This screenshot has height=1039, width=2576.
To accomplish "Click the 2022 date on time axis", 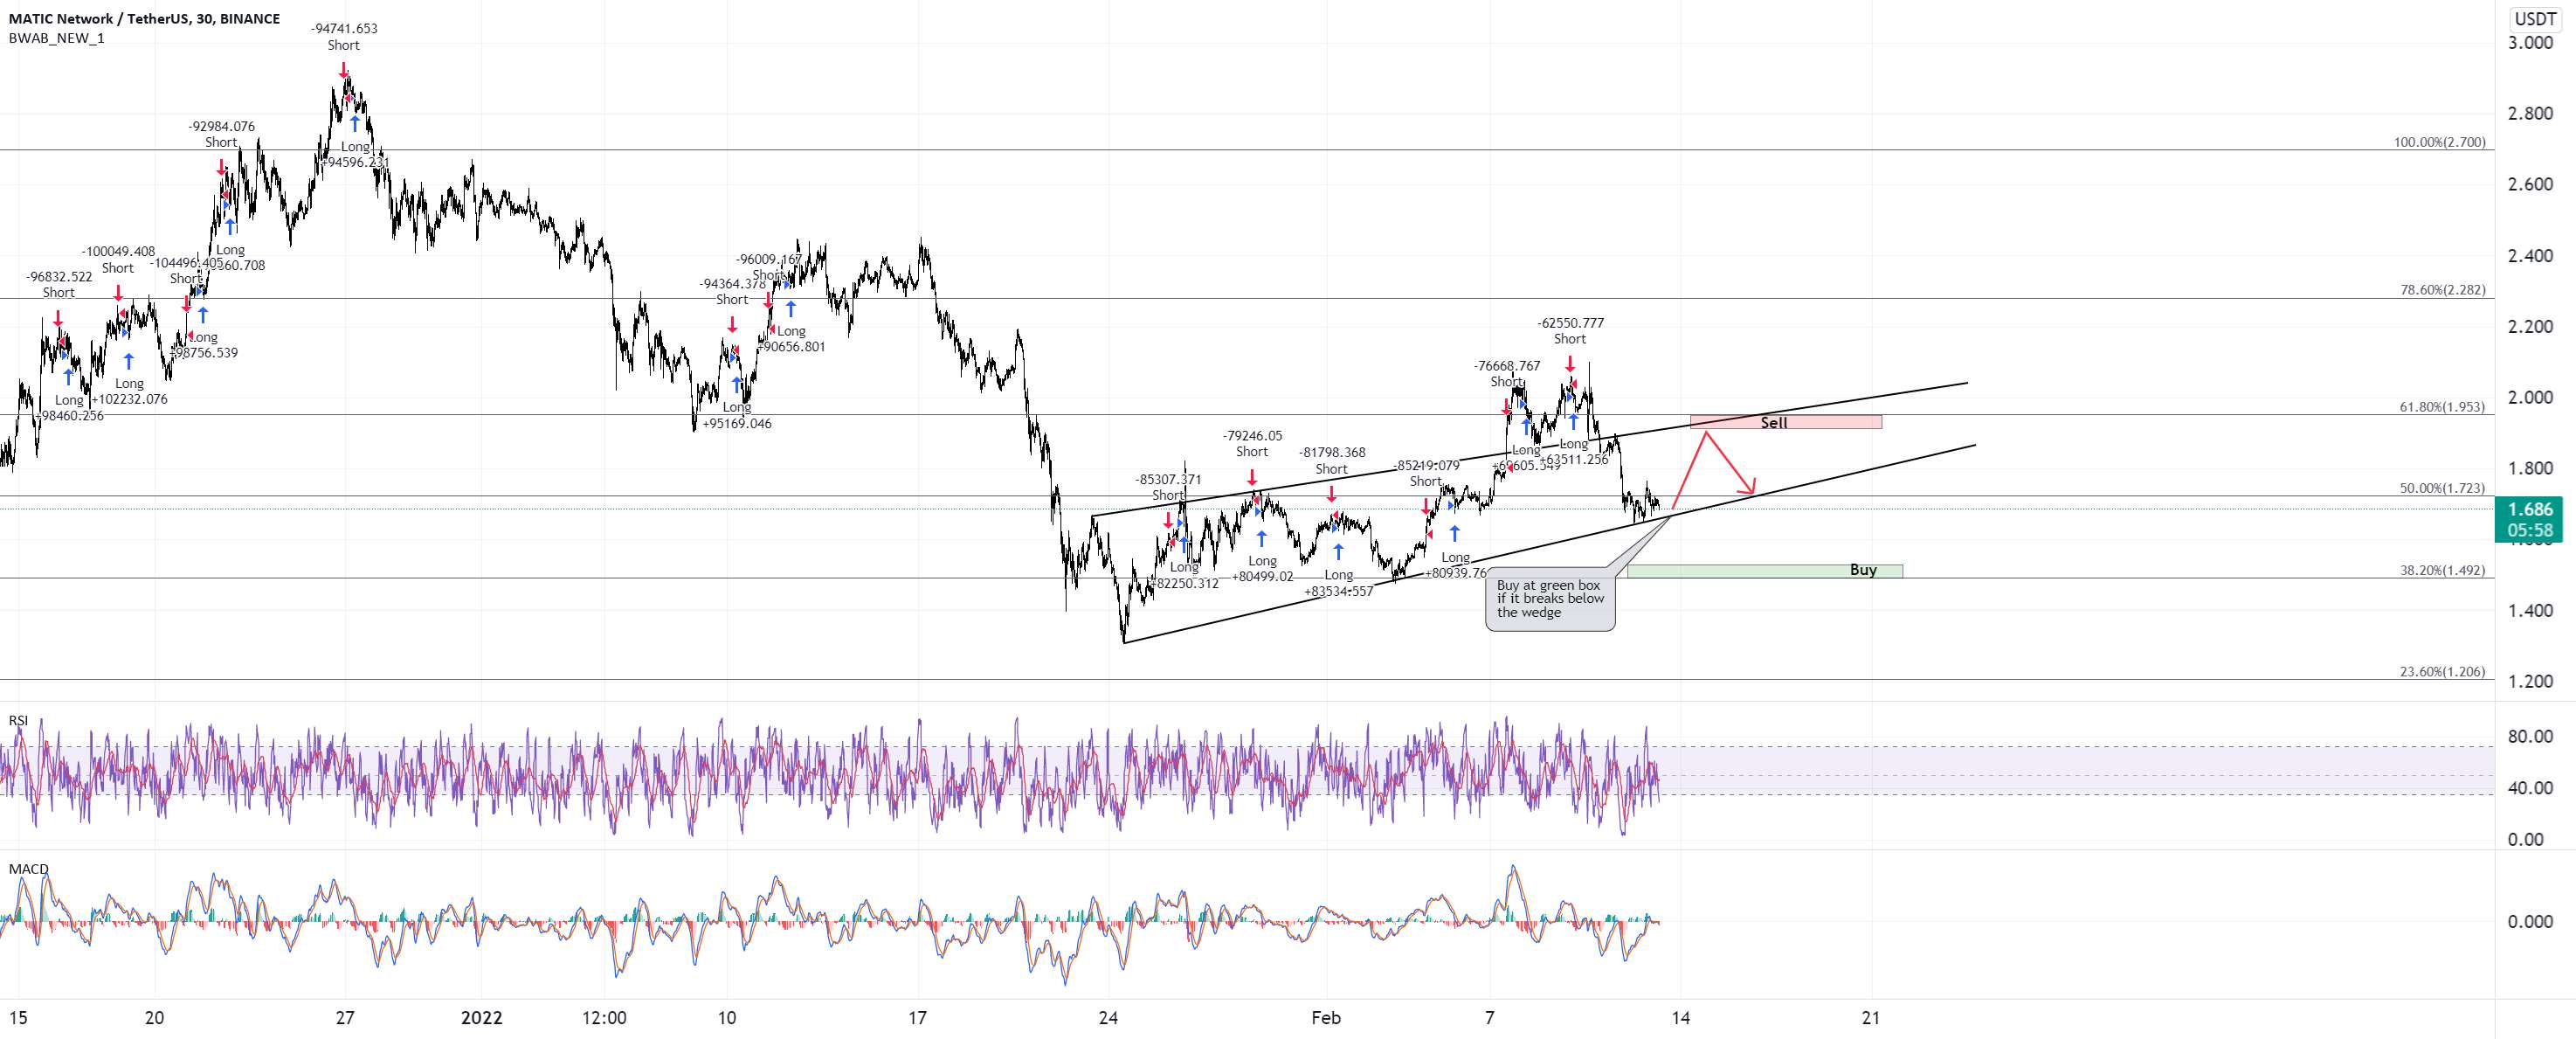I will [481, 1018].
